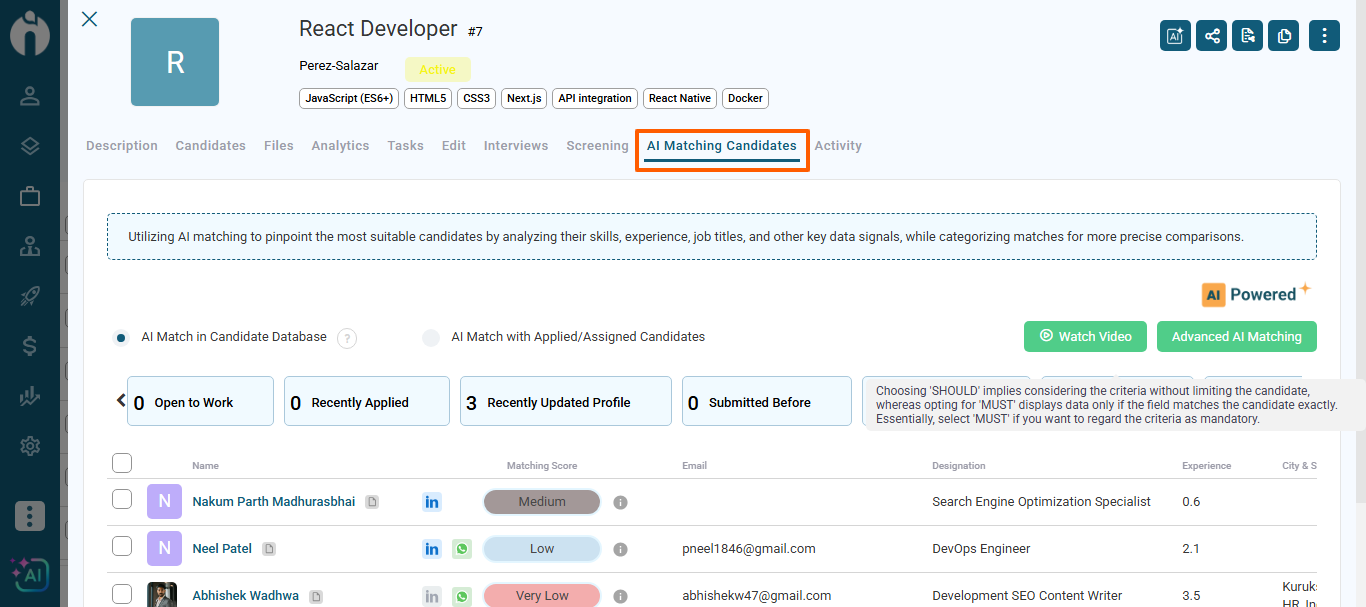The image size is (1366, 607).
Task: Open Neel Patel's LinkedIn profile icon
Action: tap(432, 549)
